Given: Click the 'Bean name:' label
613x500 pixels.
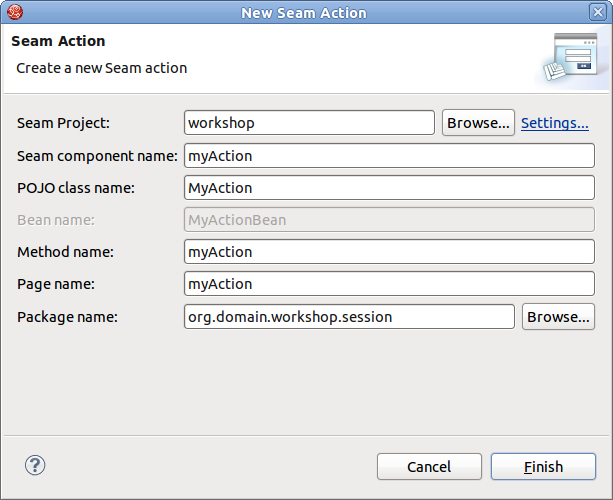Looking at the screenshot, I should 56,220.
